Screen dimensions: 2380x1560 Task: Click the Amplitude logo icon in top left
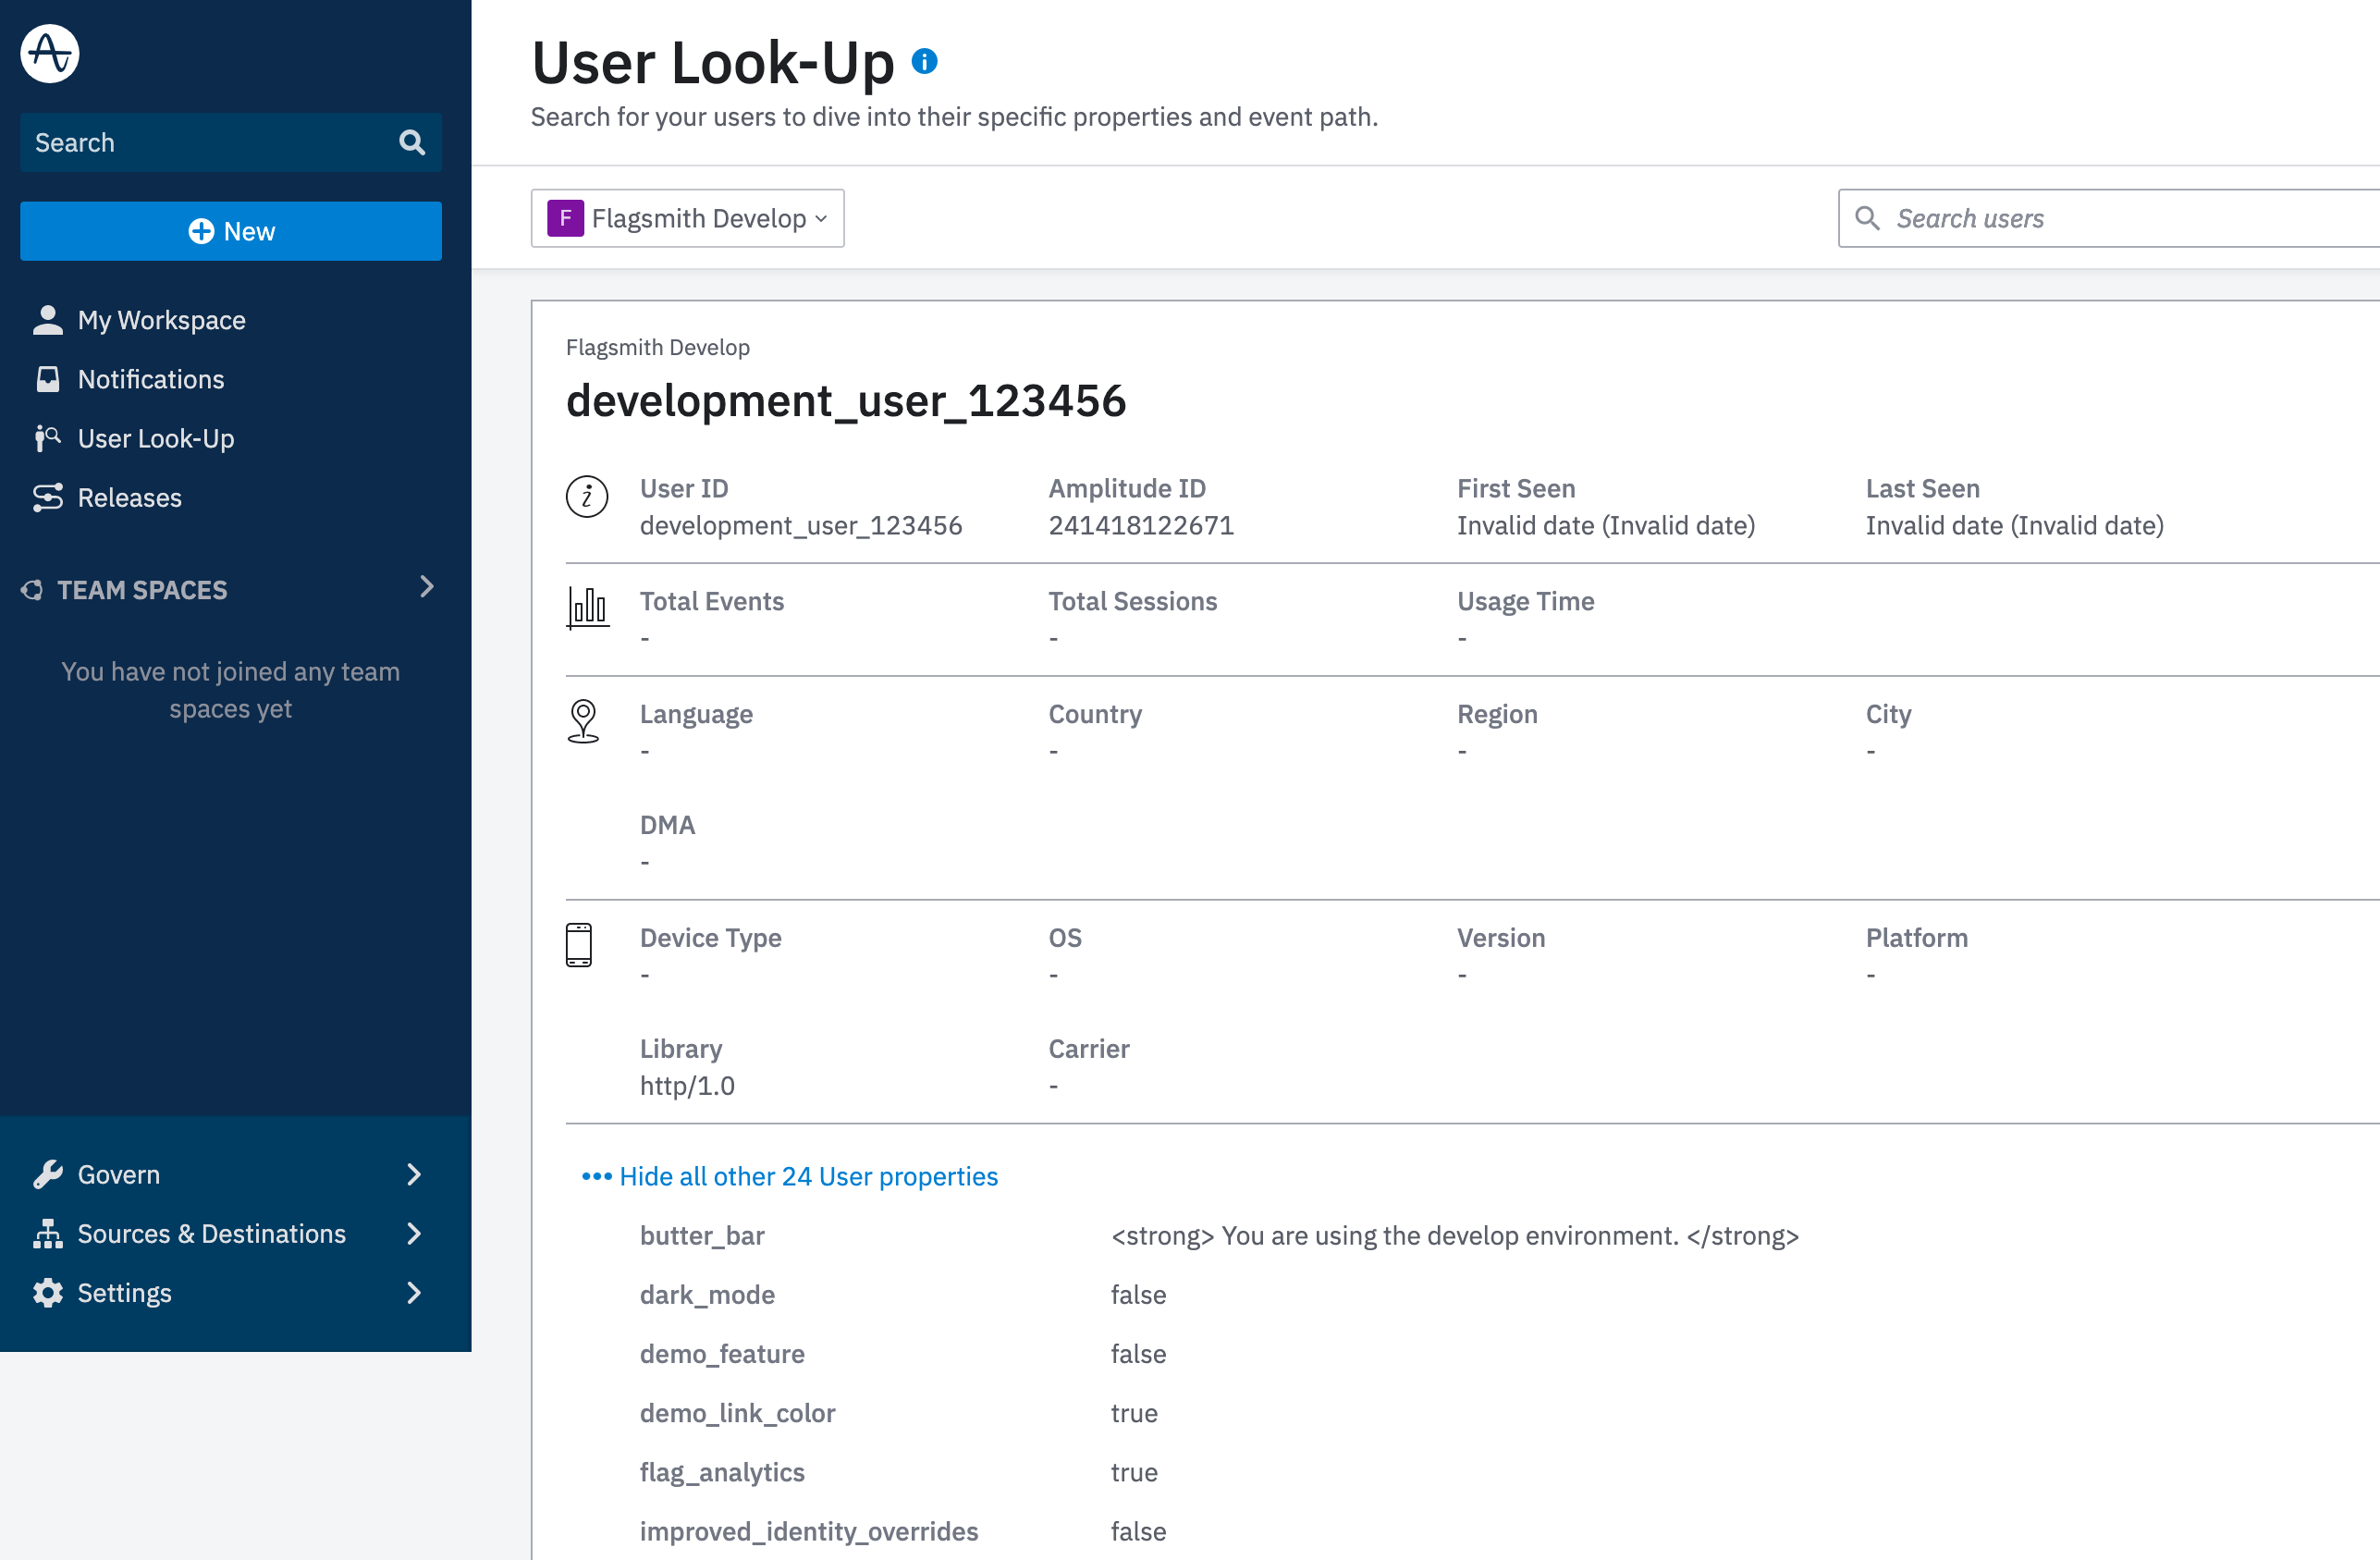(x=51, y=52)
